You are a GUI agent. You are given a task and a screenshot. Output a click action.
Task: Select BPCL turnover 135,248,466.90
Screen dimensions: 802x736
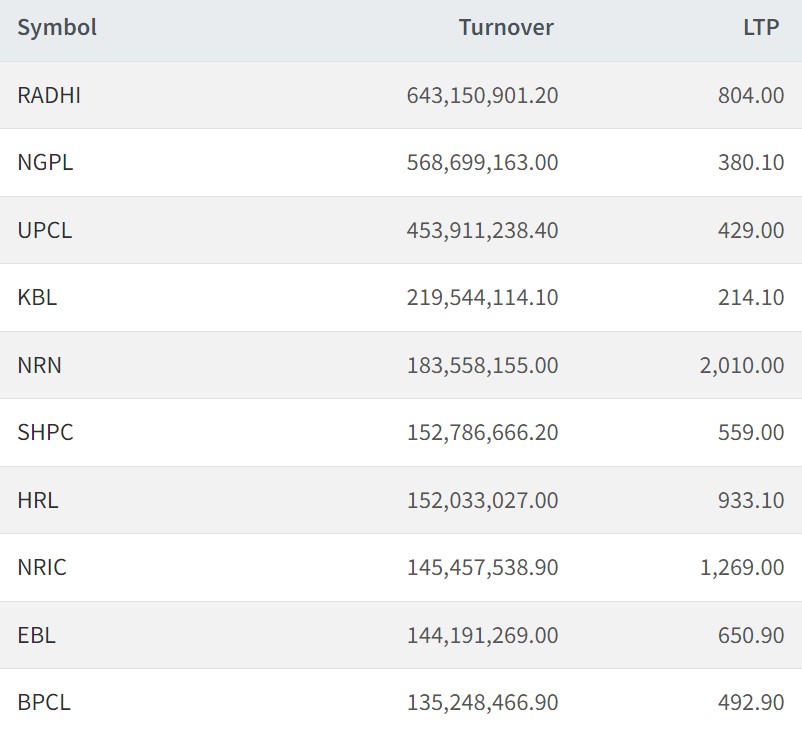pyautogui.click(x=482, y=702)
